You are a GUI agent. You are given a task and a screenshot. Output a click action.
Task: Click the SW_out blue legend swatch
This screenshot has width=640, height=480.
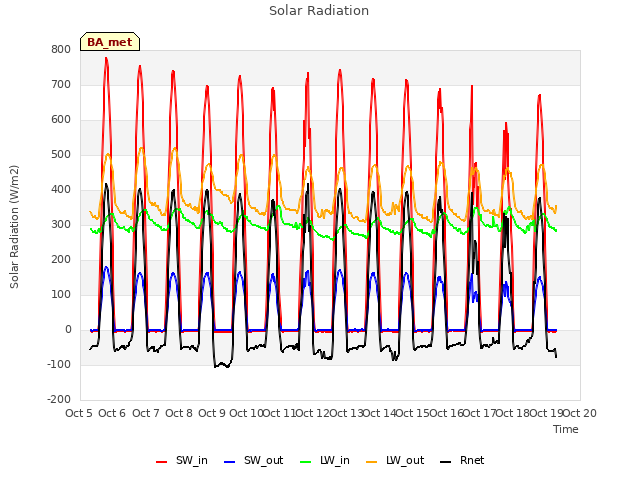pos(230,462)
